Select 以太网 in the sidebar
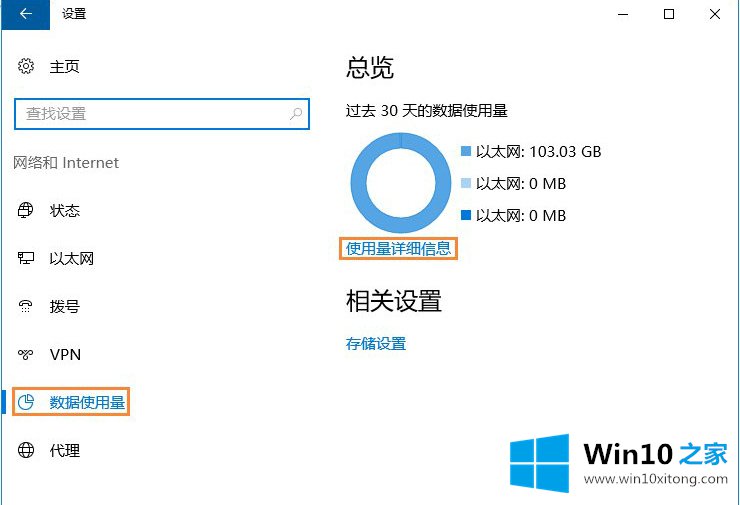This screenshot has height=505, width=740. pos(71,259)
